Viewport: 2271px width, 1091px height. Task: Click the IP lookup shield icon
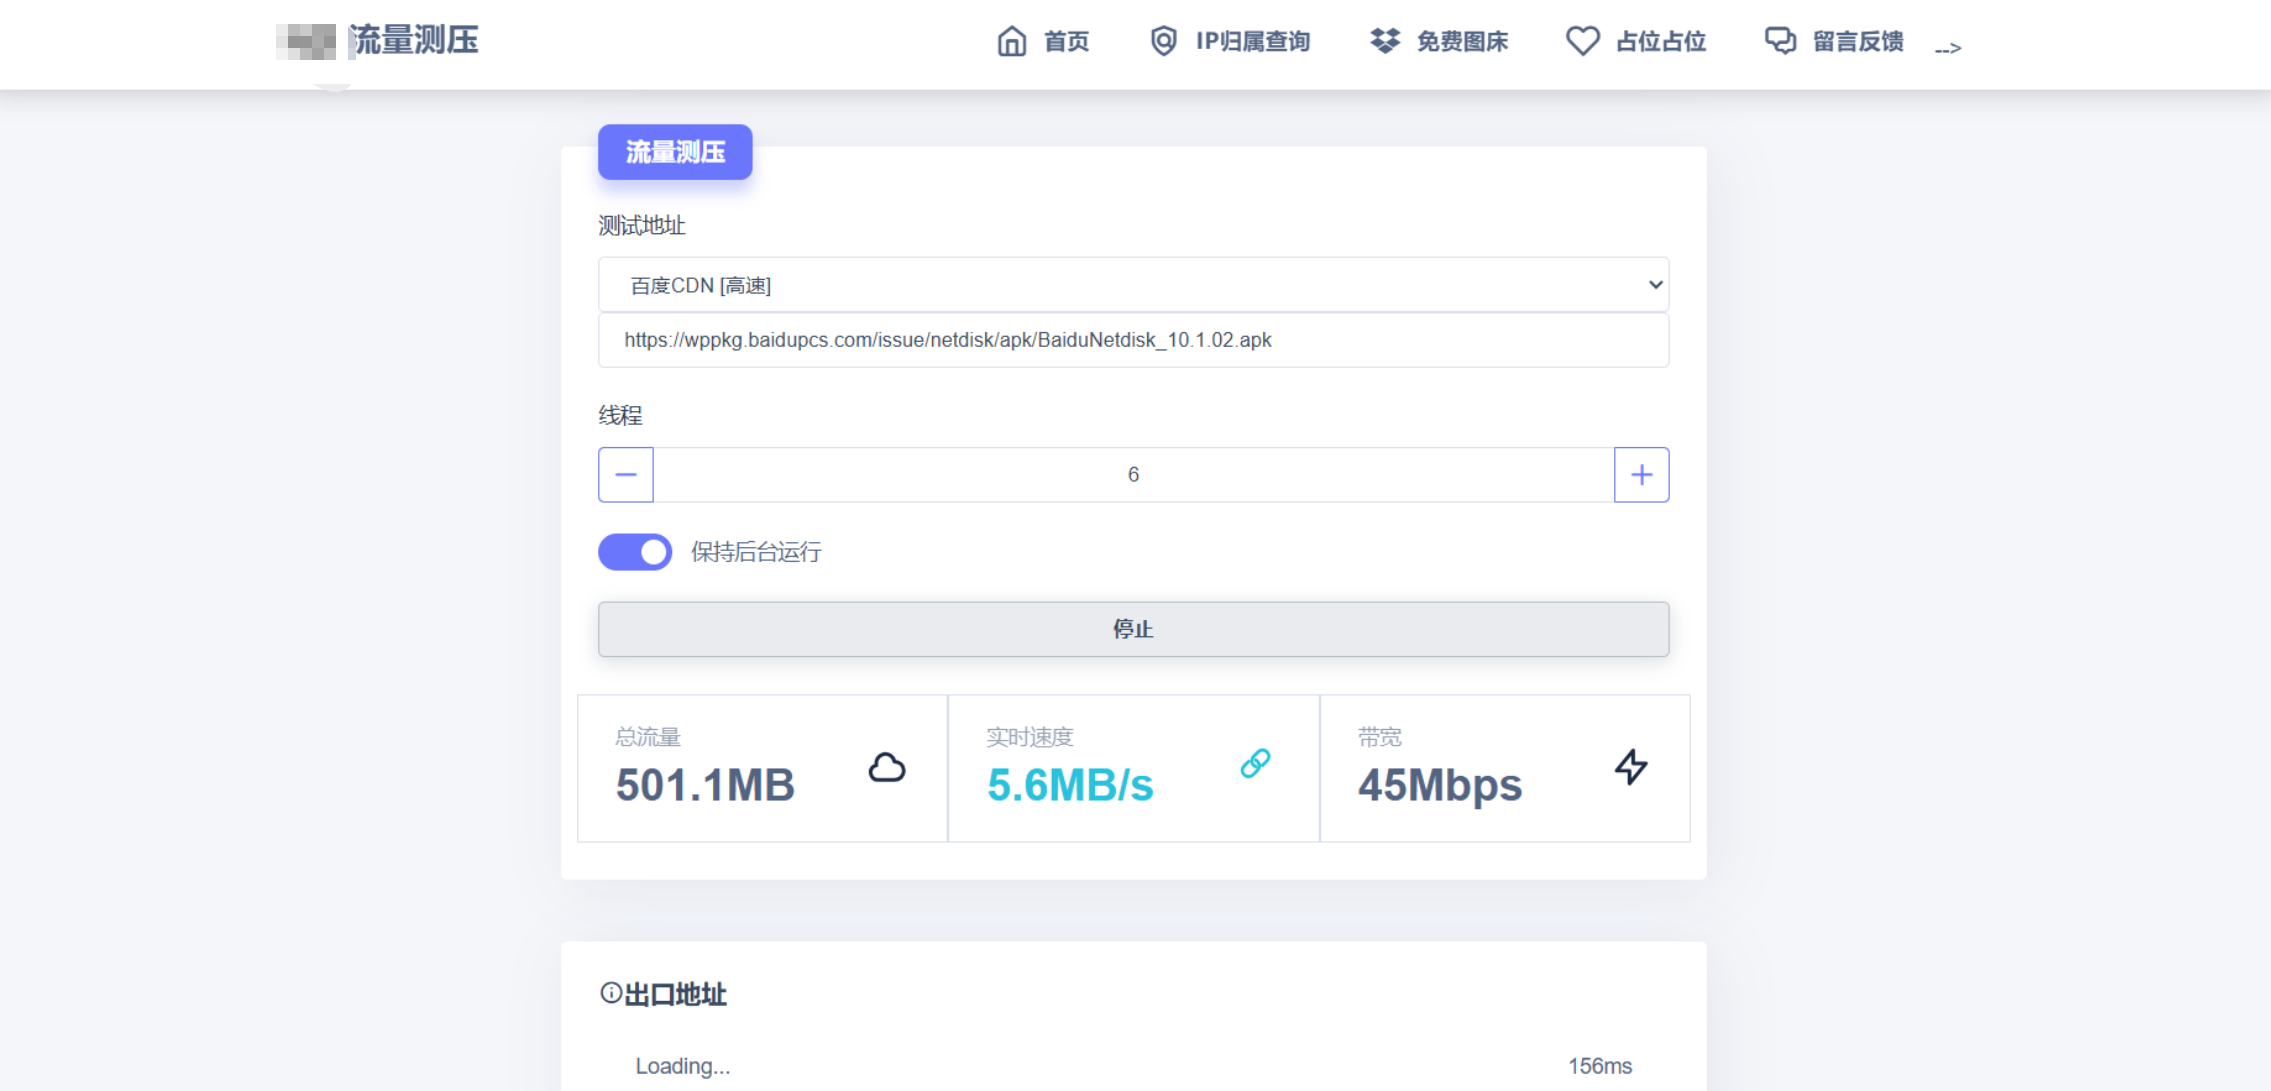[x=1163, y=41]
